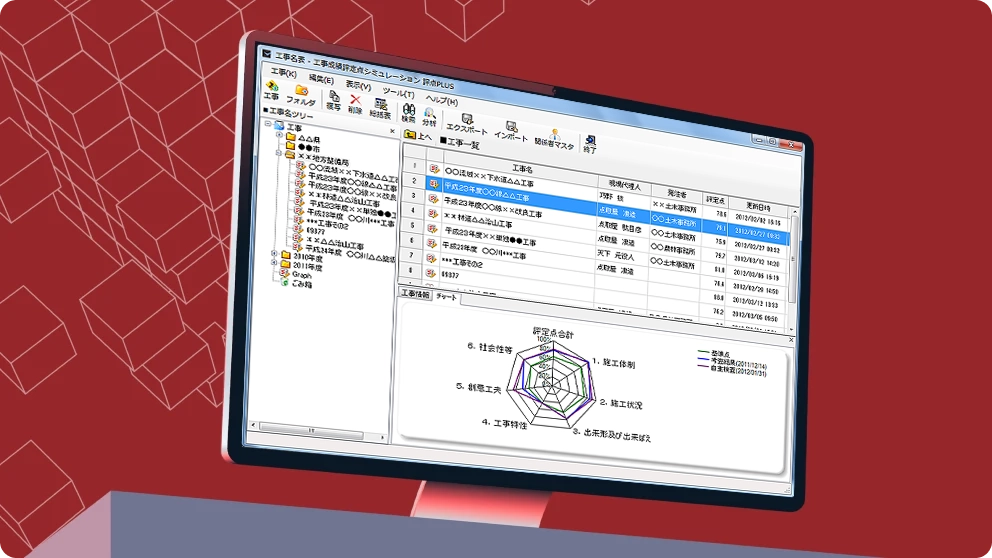Open the ツール(T) menu
This screenshot has height=558, width=992.
(x=397, y=93)
